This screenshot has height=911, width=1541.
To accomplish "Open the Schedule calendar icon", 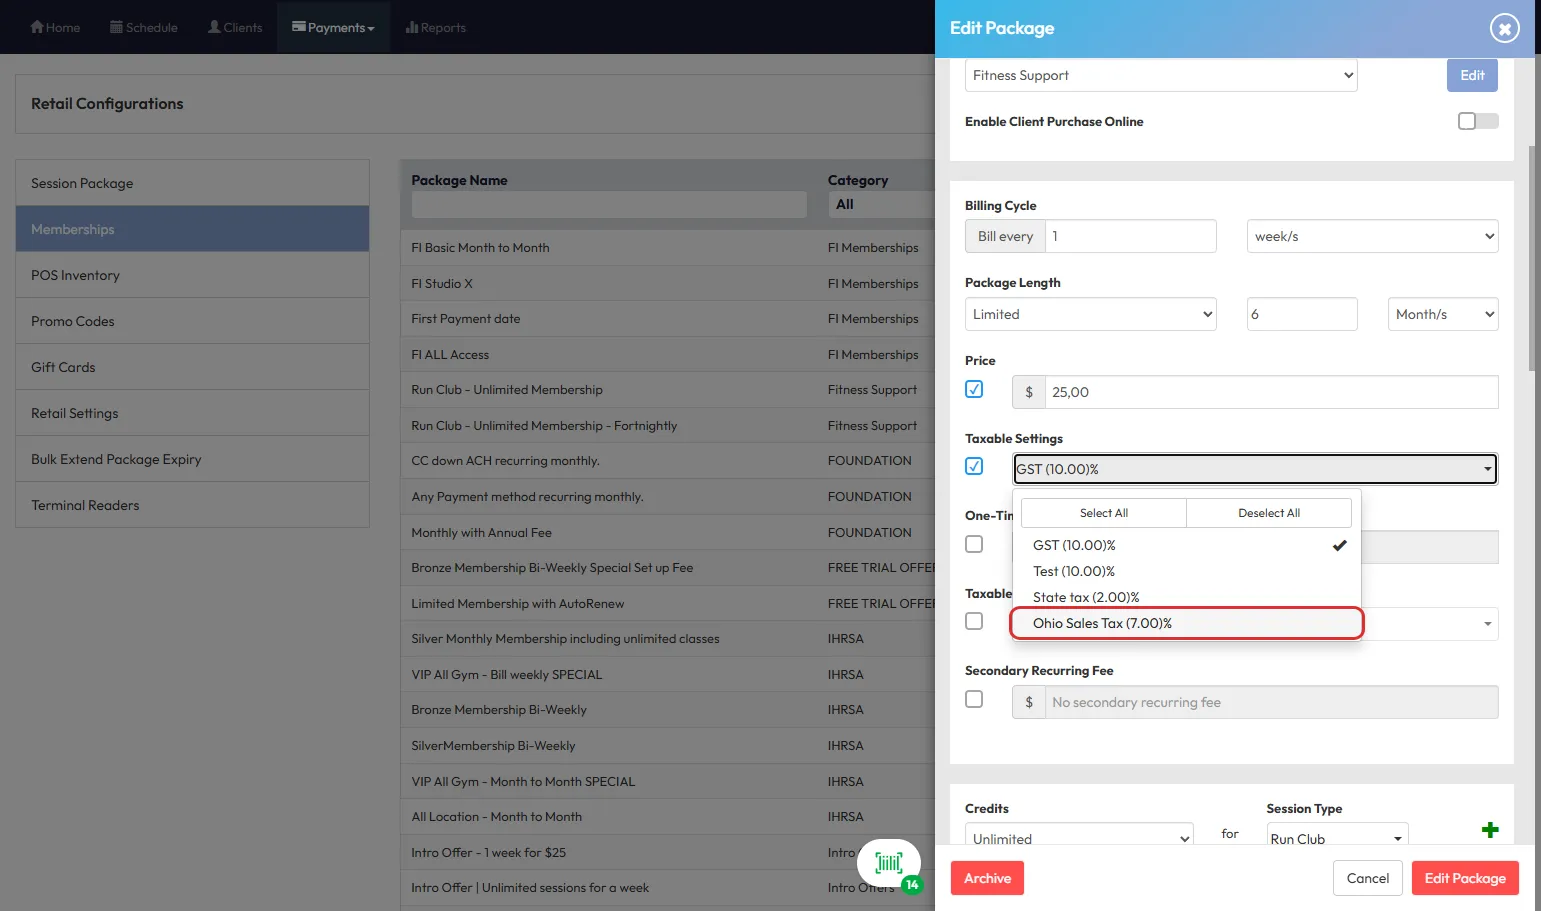I will (116, 27).
